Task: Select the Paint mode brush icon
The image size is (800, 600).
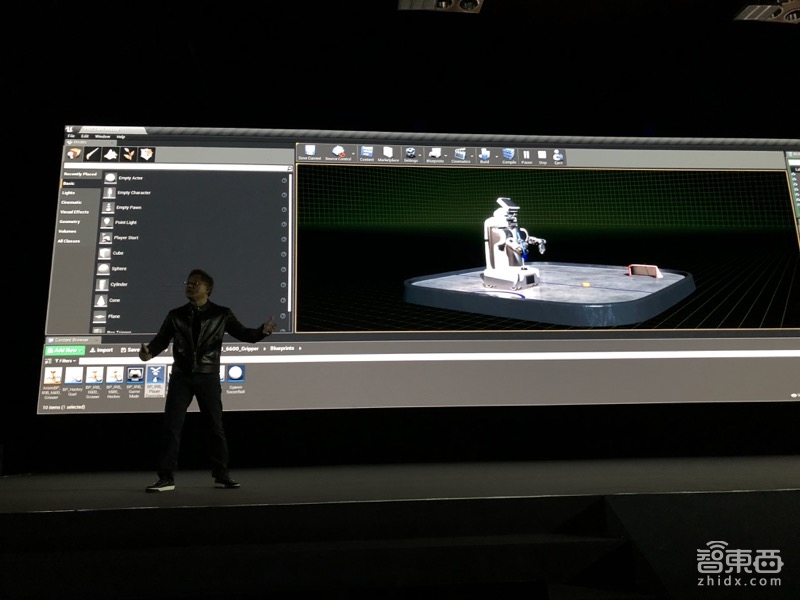Action: [91, 153]
